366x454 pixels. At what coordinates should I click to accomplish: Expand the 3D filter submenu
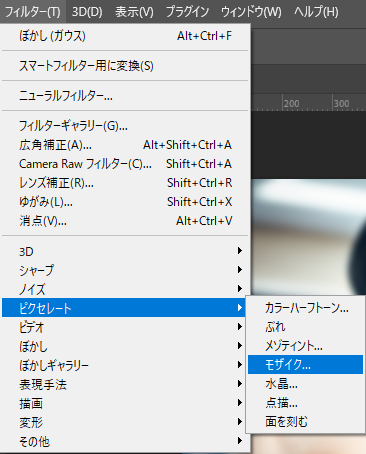pos(125,251)
